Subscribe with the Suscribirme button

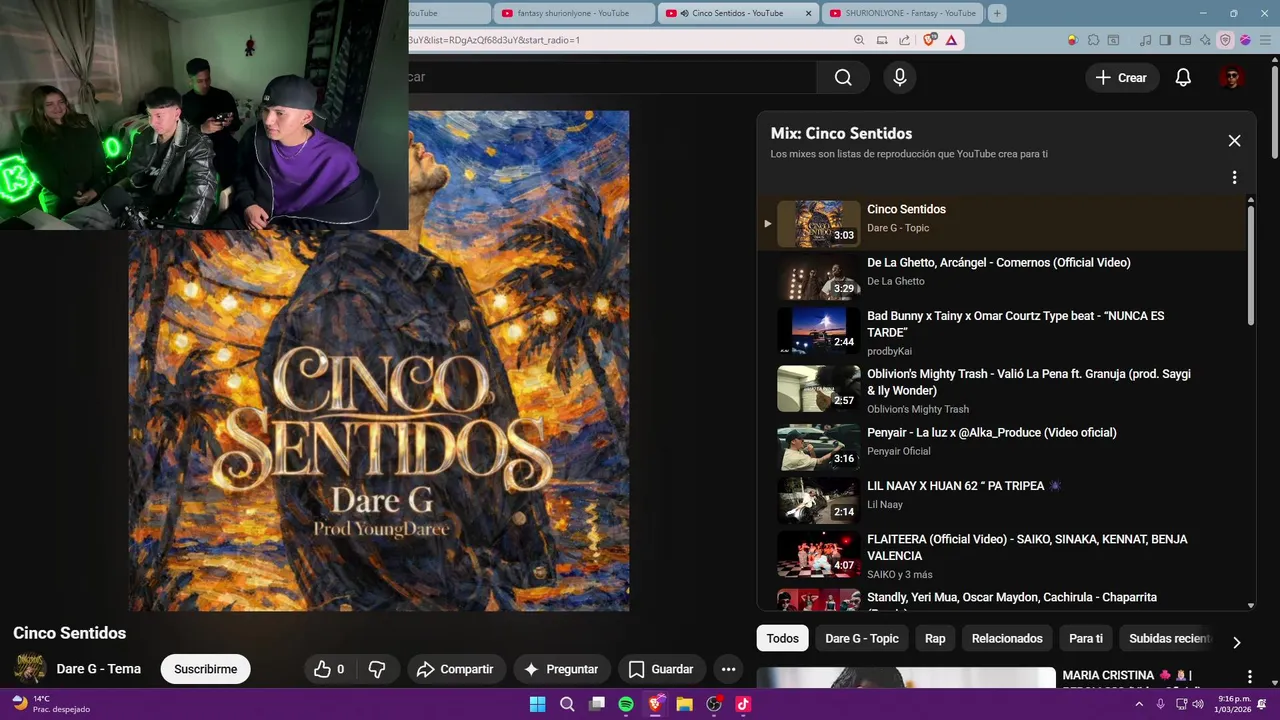click(x=205, y=669)
